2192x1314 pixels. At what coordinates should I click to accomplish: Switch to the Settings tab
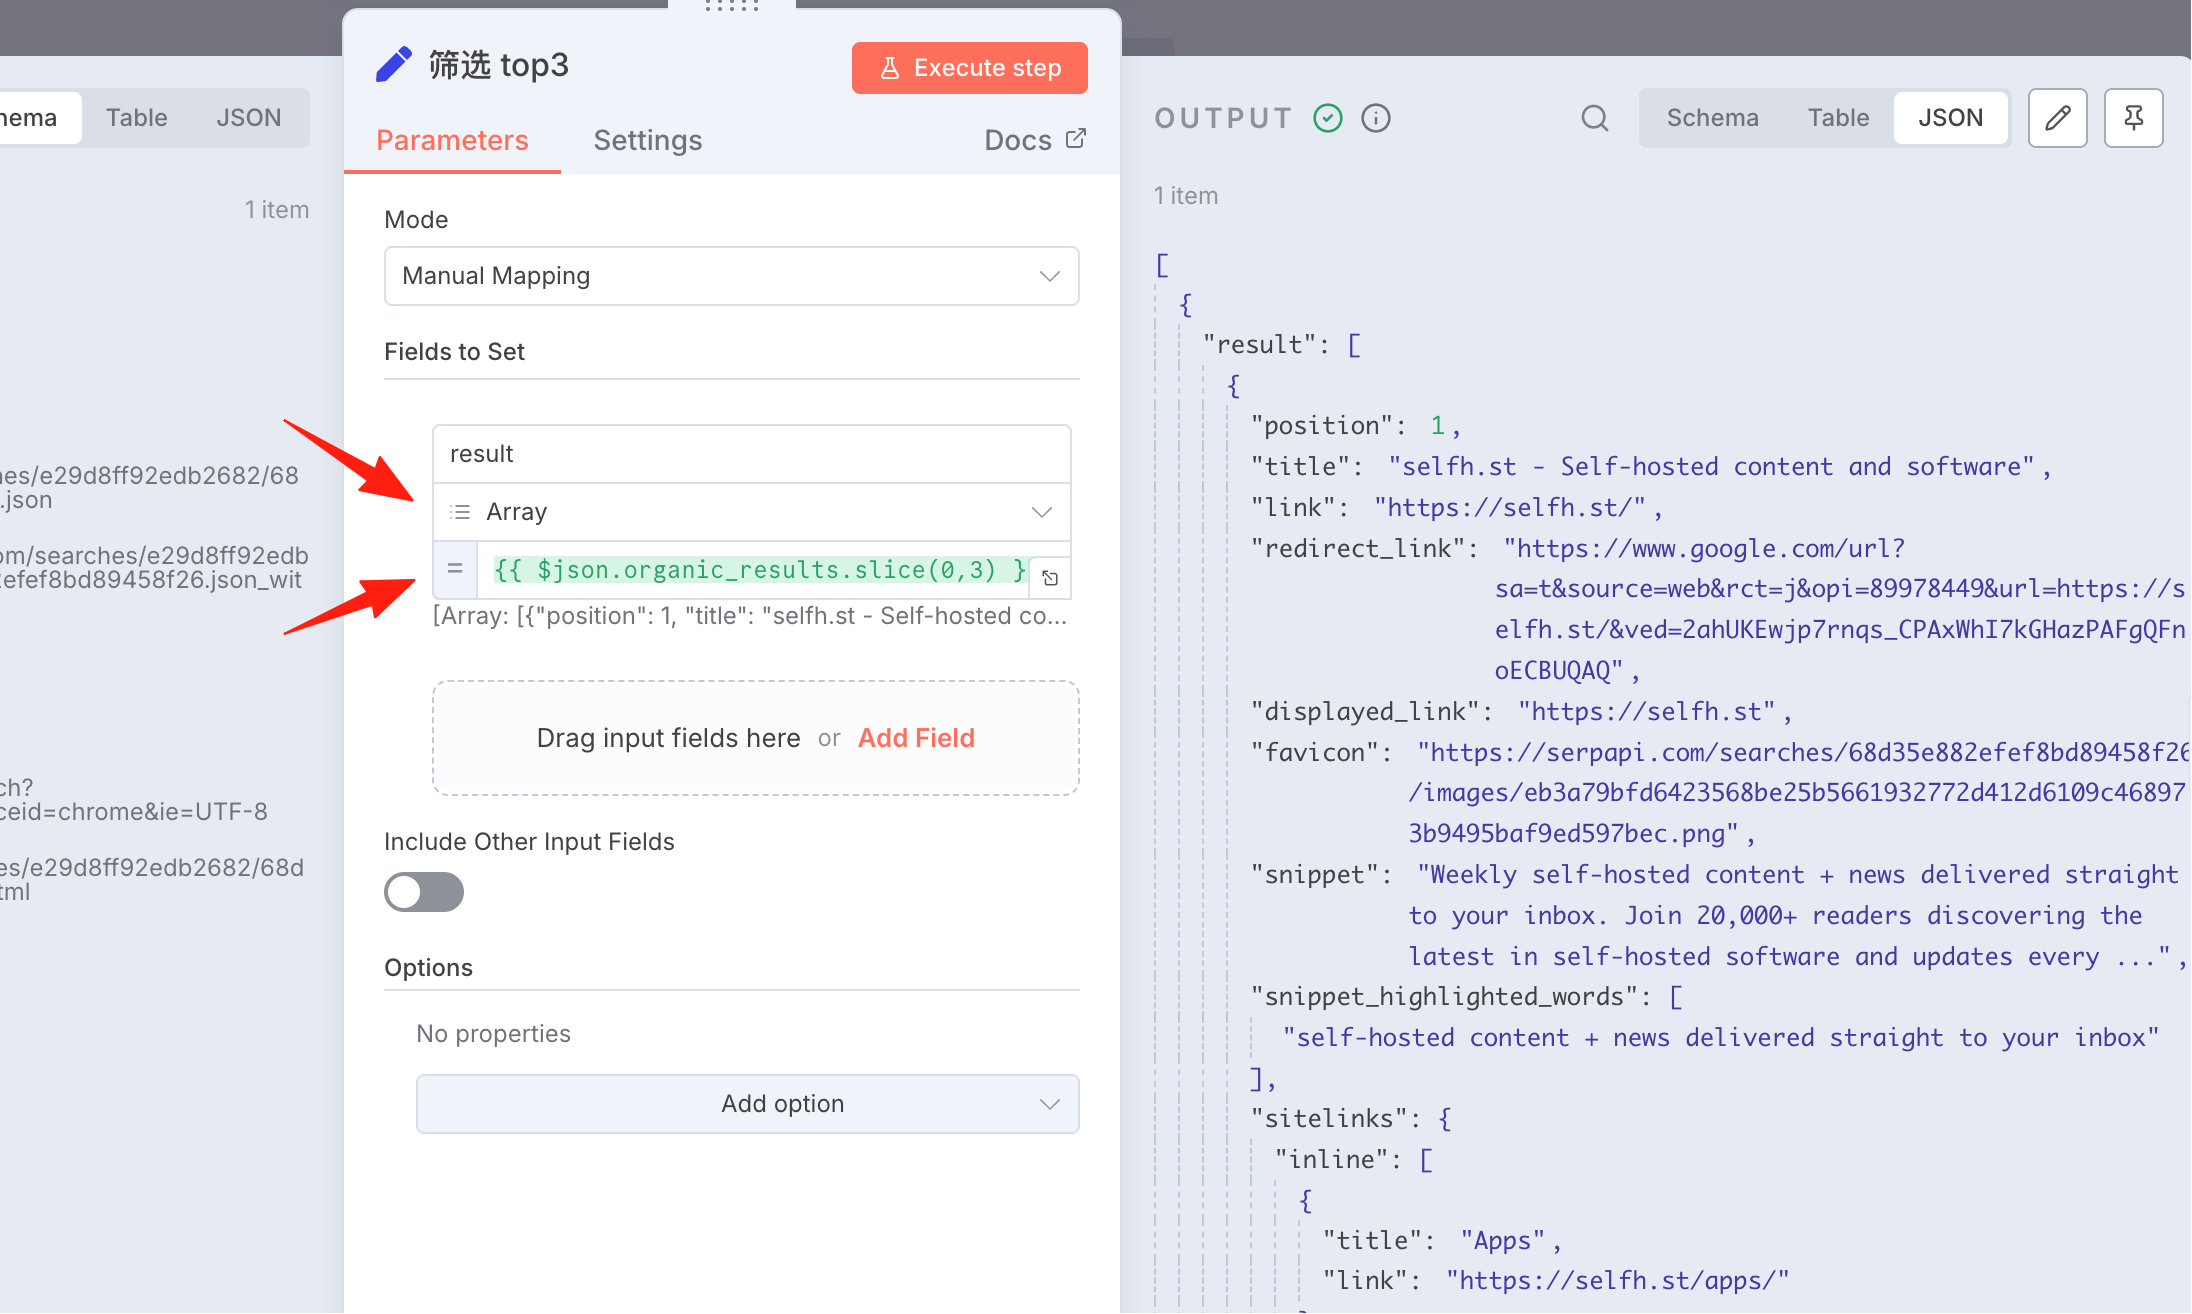(648, 140)
